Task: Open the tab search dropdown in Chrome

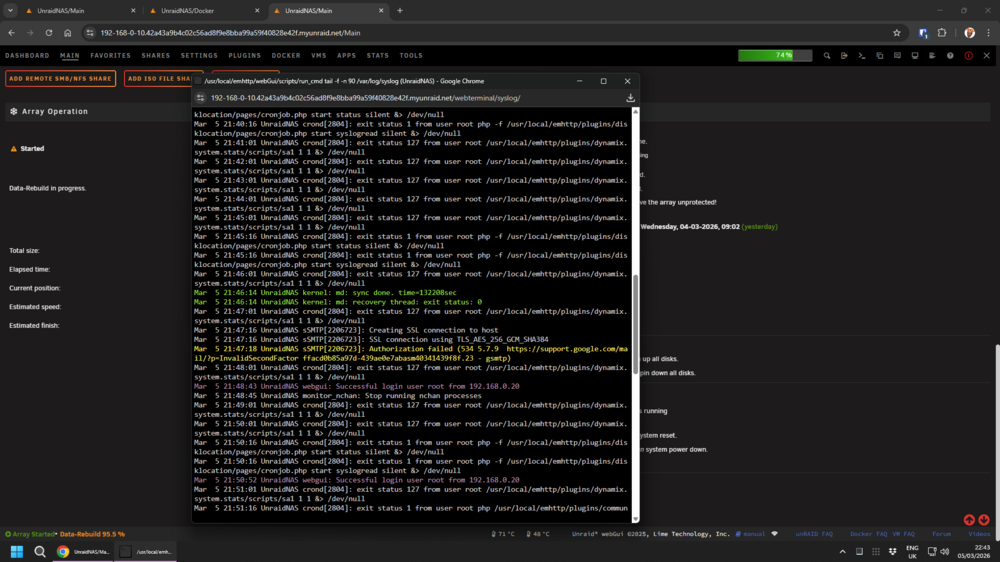Action: [x=10, y=10]
